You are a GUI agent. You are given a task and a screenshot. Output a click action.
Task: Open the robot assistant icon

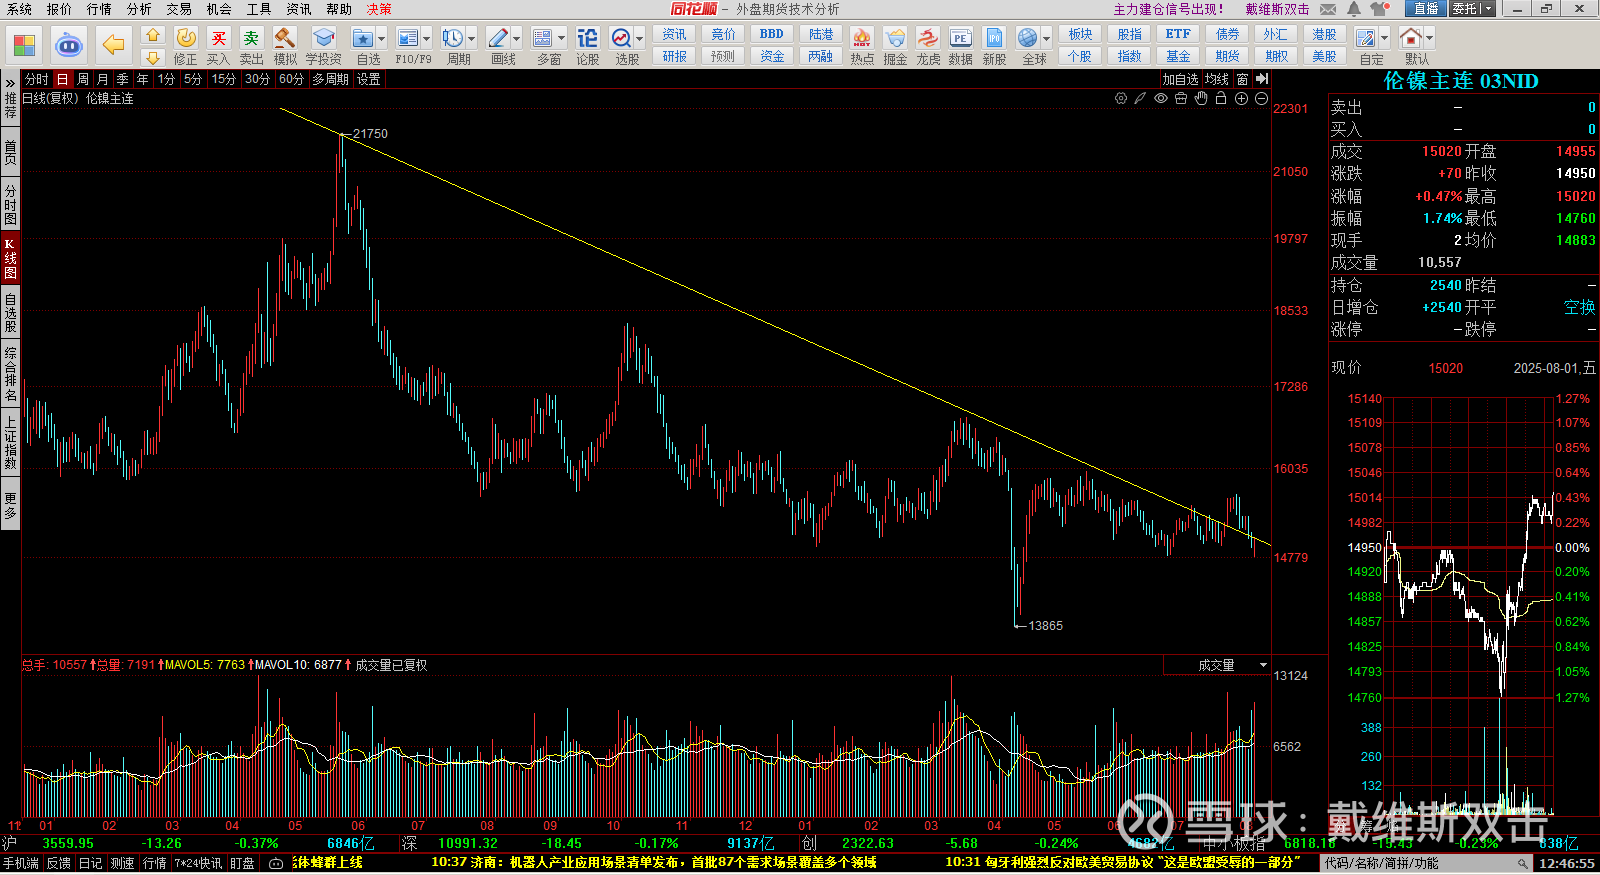click(69, 45)
